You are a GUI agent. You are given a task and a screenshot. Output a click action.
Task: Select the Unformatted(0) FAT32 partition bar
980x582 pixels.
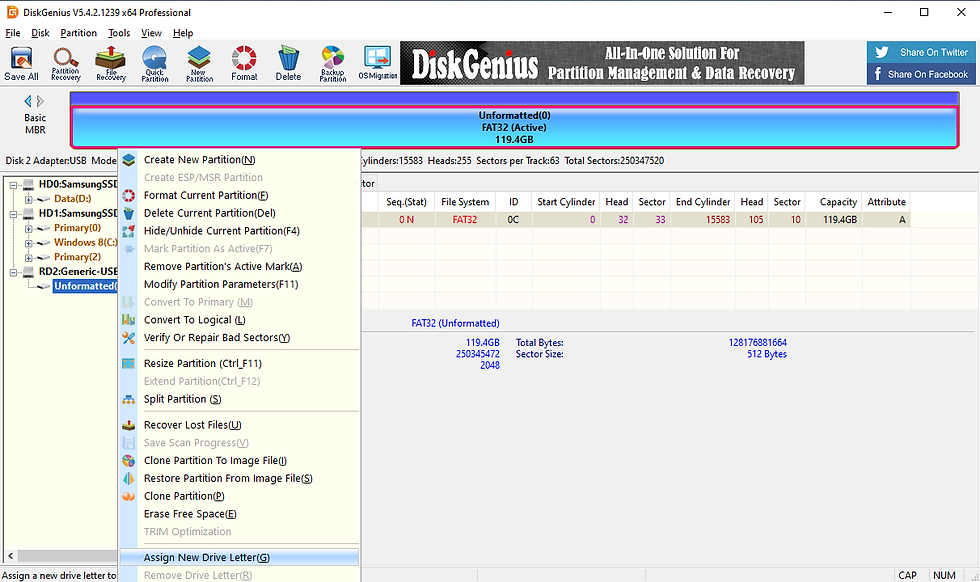point(514,128)
